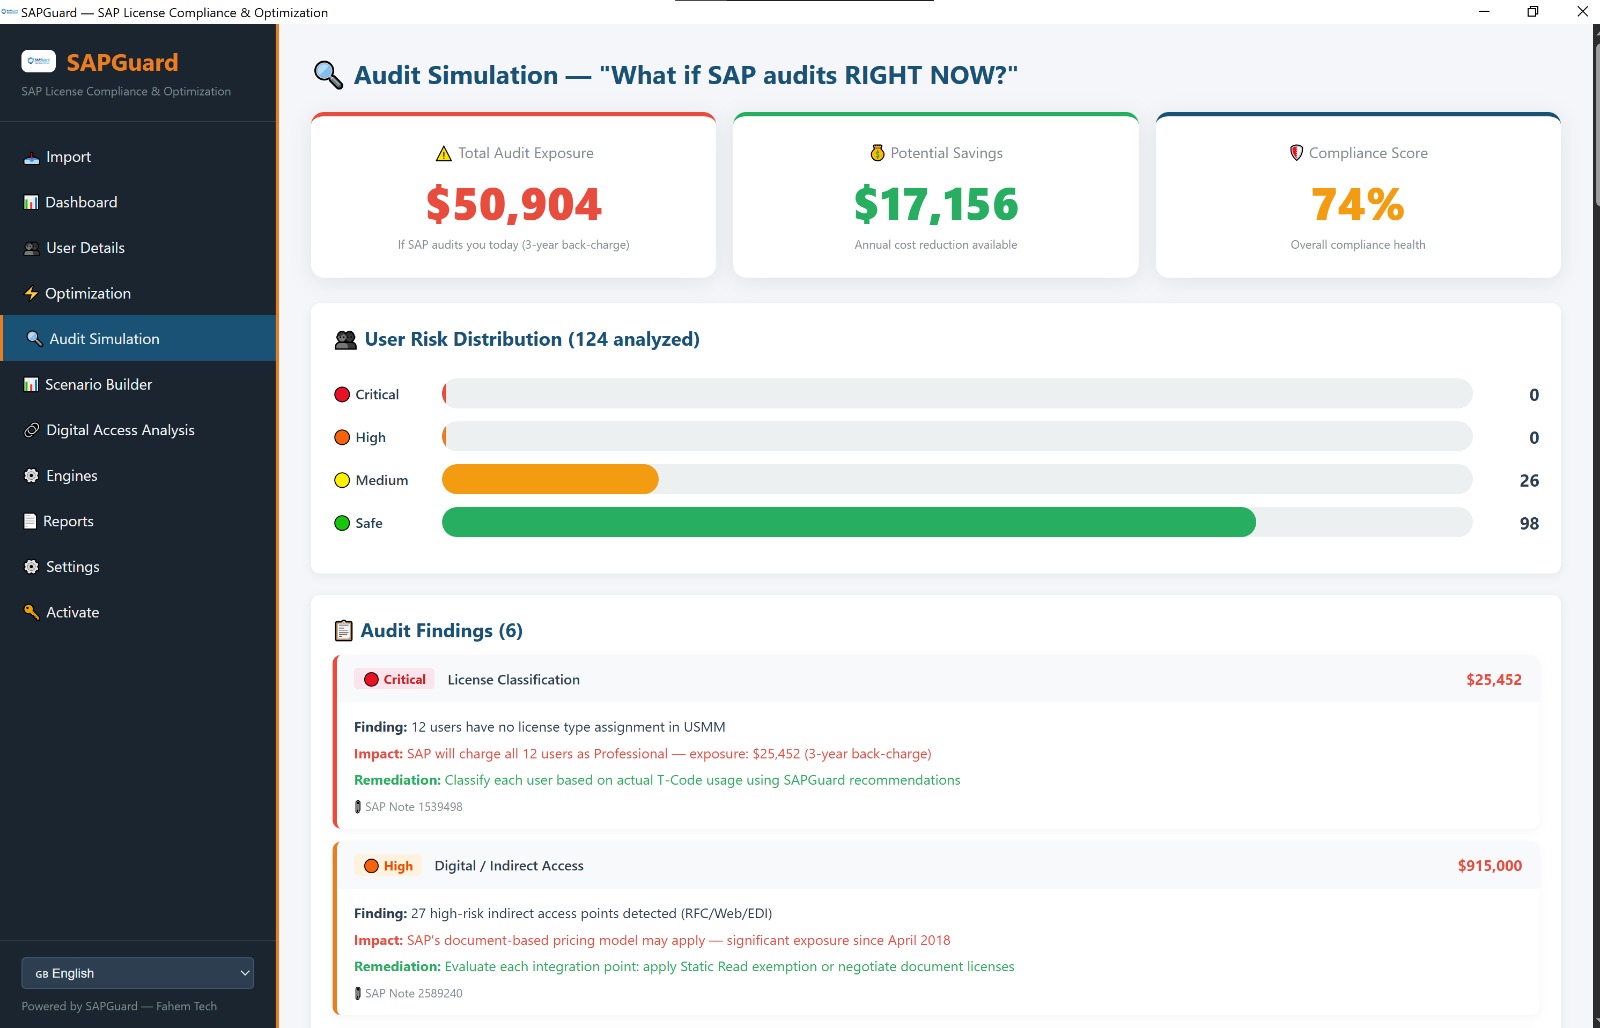1600x1028 pixels.
Task: Click the Digital Access Analysis link icon
Action: click(x=32, y=430)
